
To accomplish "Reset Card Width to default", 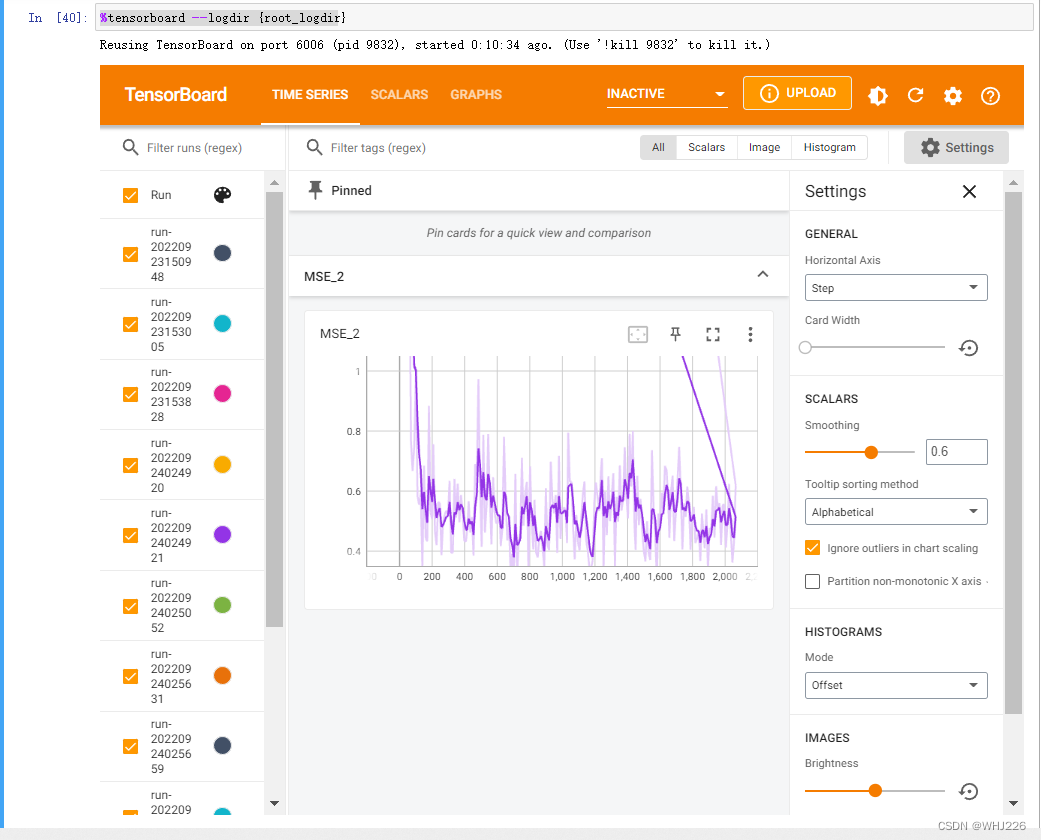I will click(969, 347).
